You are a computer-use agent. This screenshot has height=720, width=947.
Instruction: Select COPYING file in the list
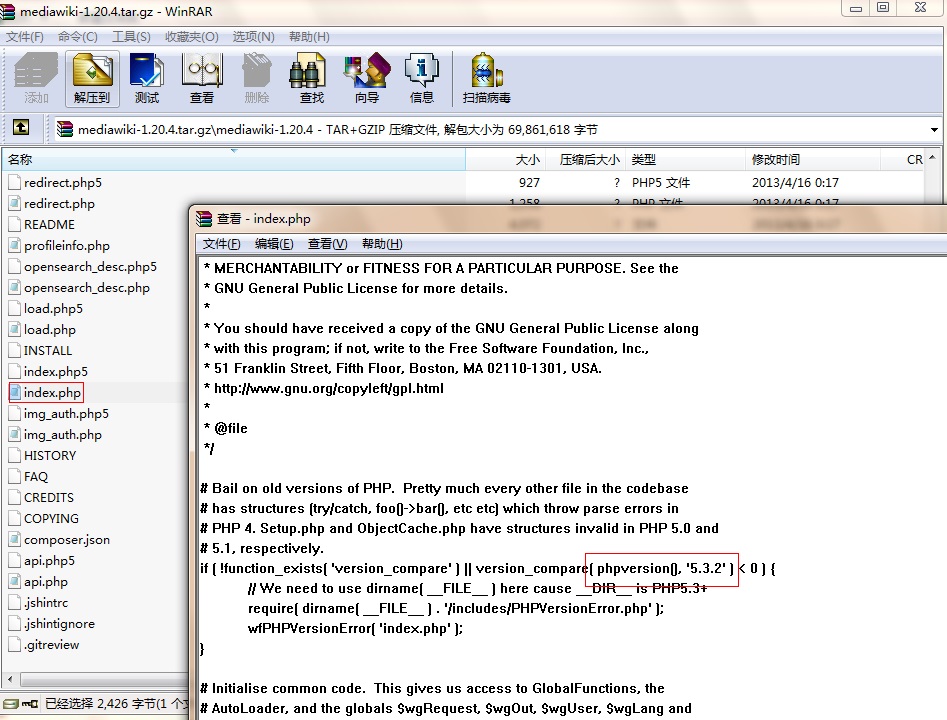[51, 518]
